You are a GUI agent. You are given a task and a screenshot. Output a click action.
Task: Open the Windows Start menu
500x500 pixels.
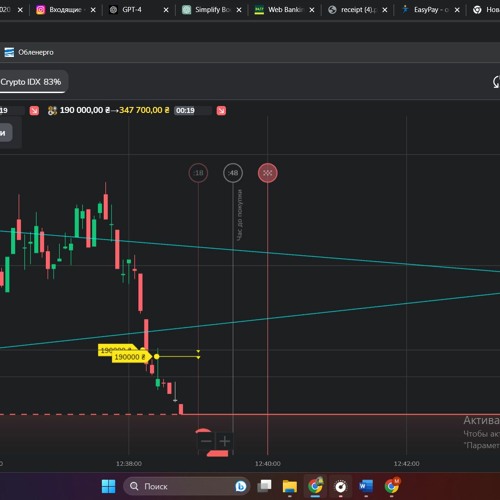pyautogui.click(x=108, y=486)
